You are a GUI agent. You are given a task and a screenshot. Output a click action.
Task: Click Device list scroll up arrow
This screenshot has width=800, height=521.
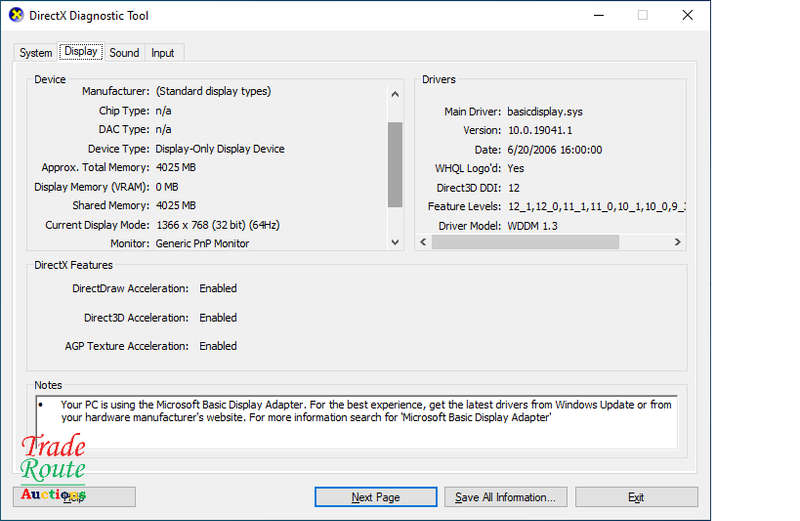(395, 94)
